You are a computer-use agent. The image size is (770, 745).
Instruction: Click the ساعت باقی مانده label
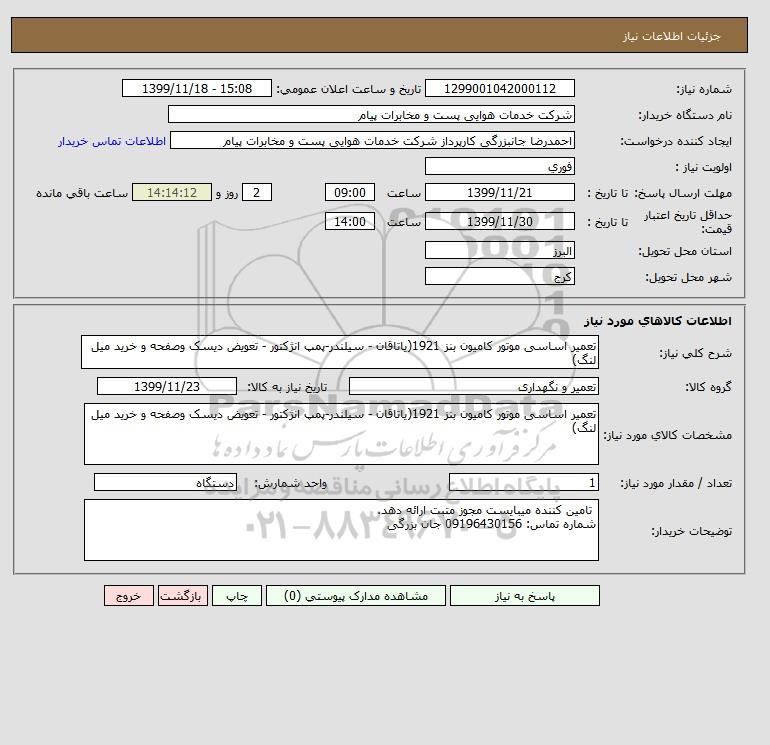click(82, 193)
